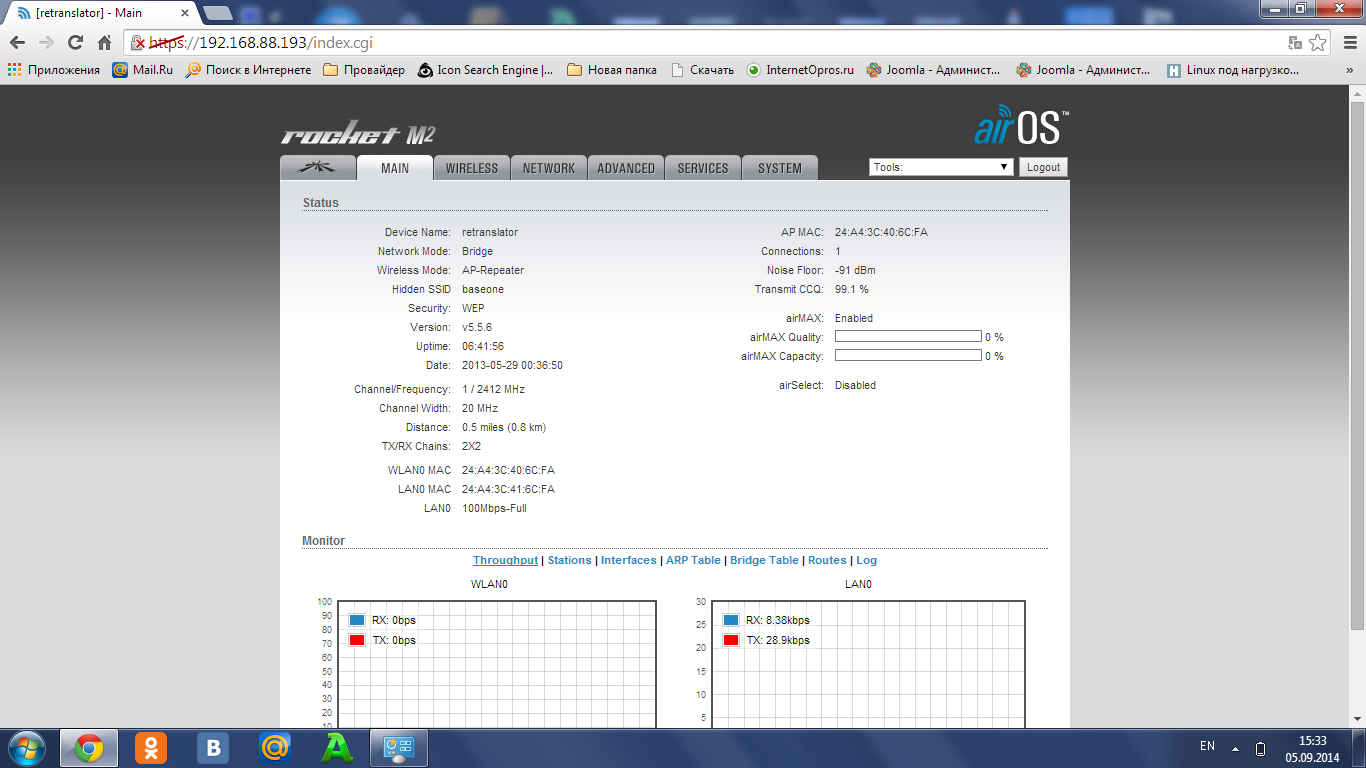Switch to the WIRELESS tab
1366x768 pixels.
tap(472, 168)
